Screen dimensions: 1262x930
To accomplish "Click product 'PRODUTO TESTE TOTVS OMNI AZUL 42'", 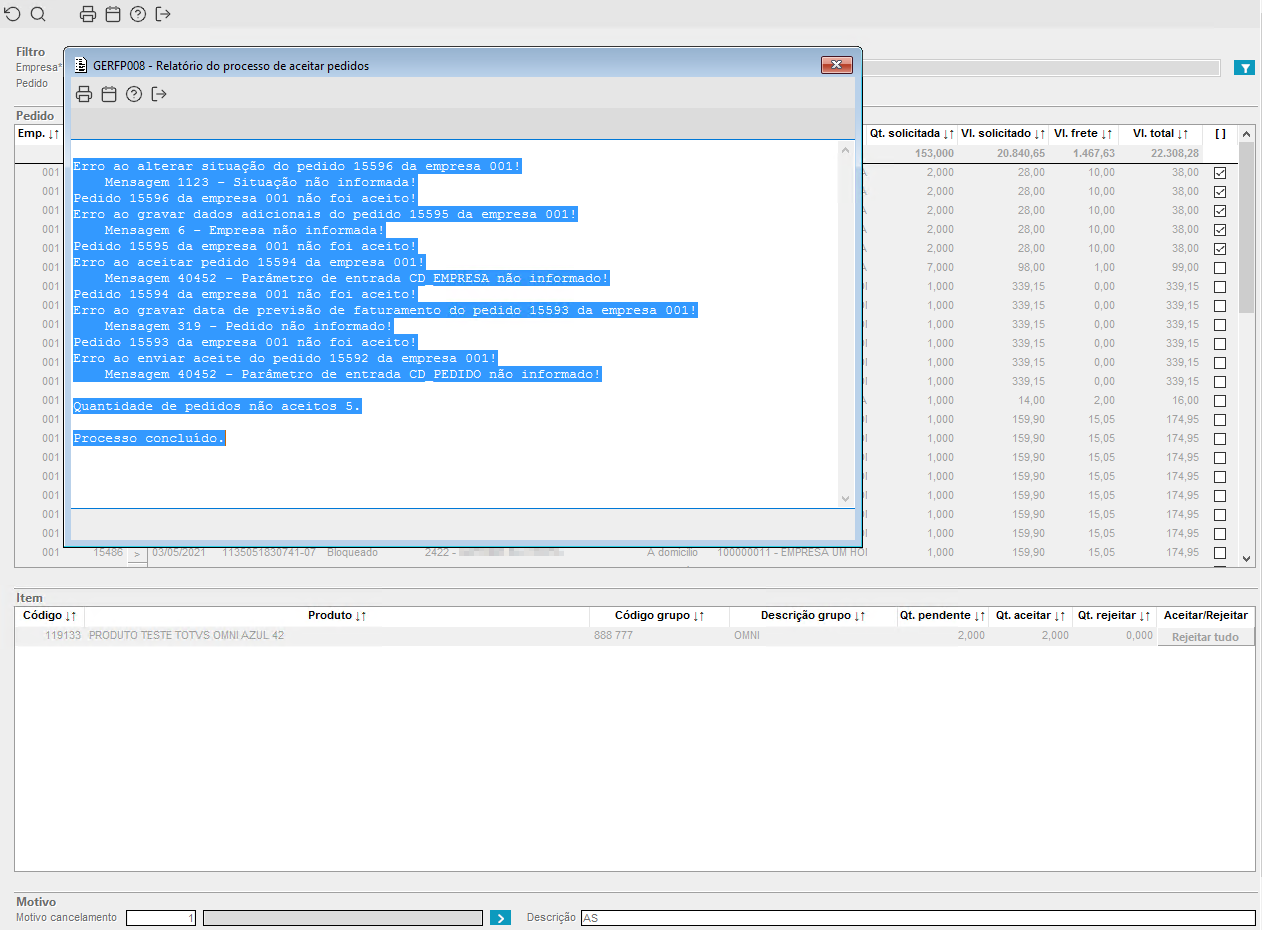I will 186,636.
